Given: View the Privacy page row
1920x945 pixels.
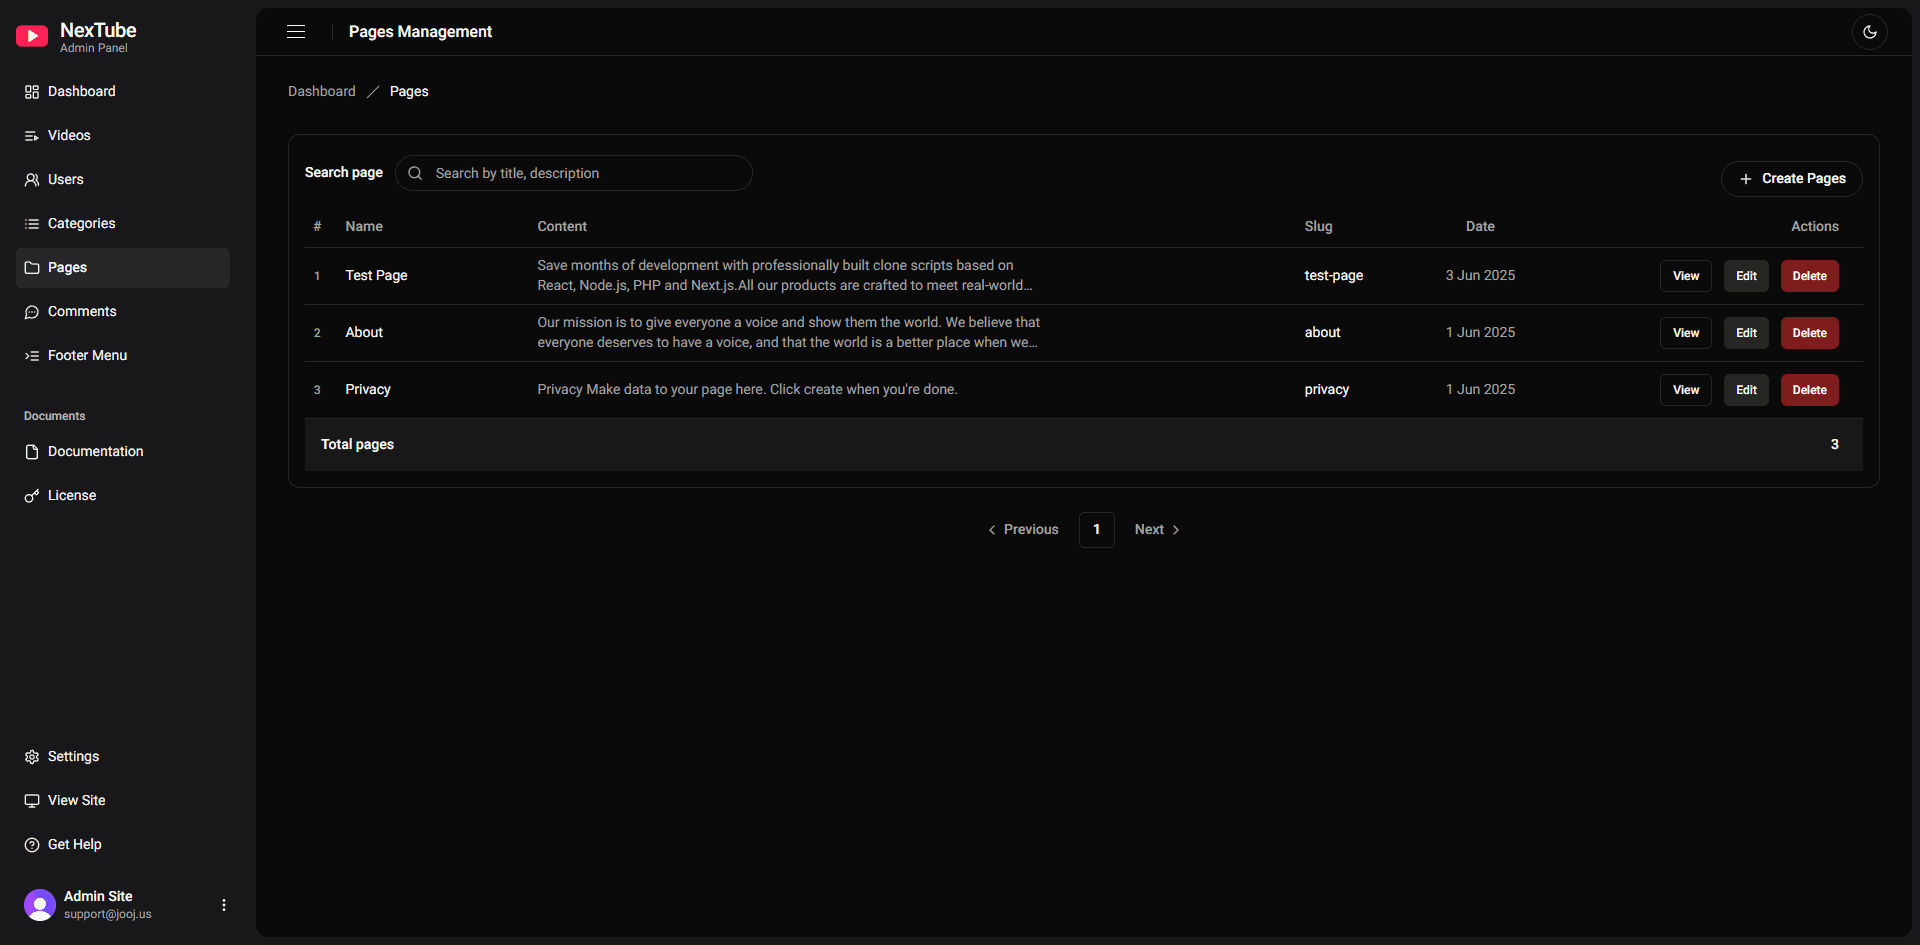Looking at the screenshot, I should click(1686, 390).
